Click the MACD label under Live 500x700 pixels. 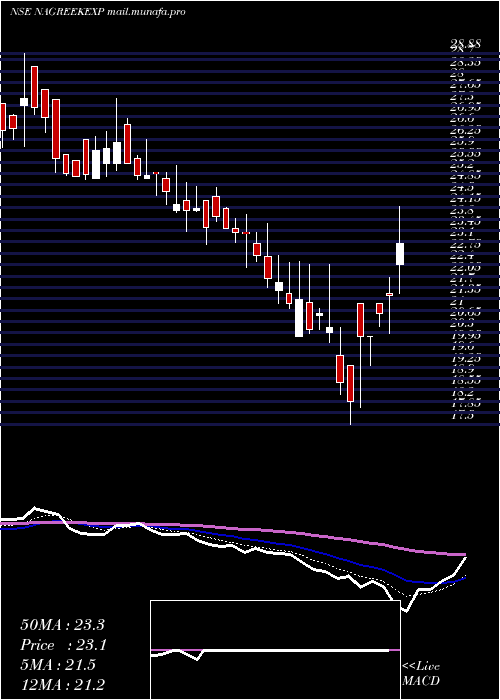pyautogui.click(x=421, y=681)
